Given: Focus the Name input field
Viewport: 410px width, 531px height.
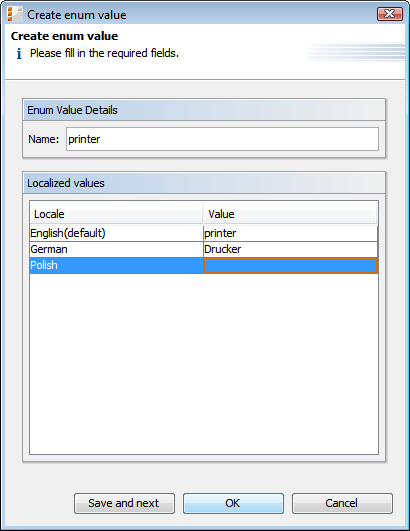Looking at the screenshot, I should click(x=222, y=139).
